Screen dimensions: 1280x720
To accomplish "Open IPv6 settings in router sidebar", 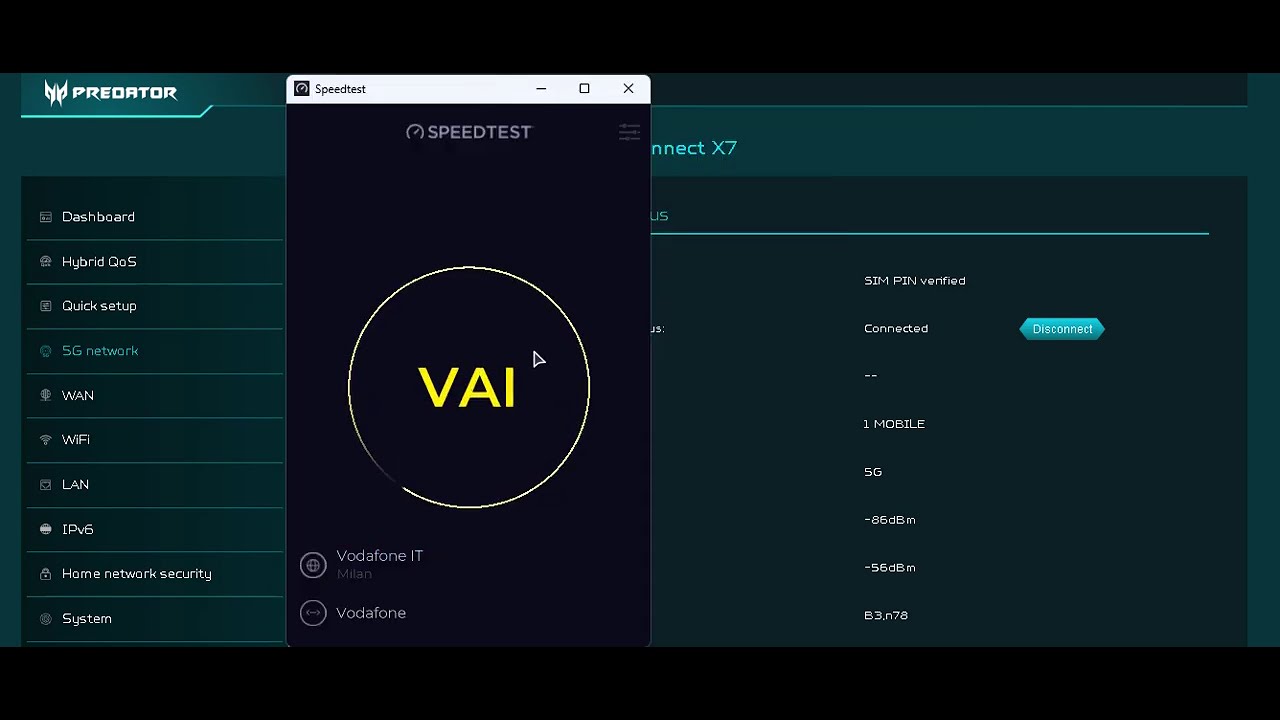I will [x=77, y=530].
